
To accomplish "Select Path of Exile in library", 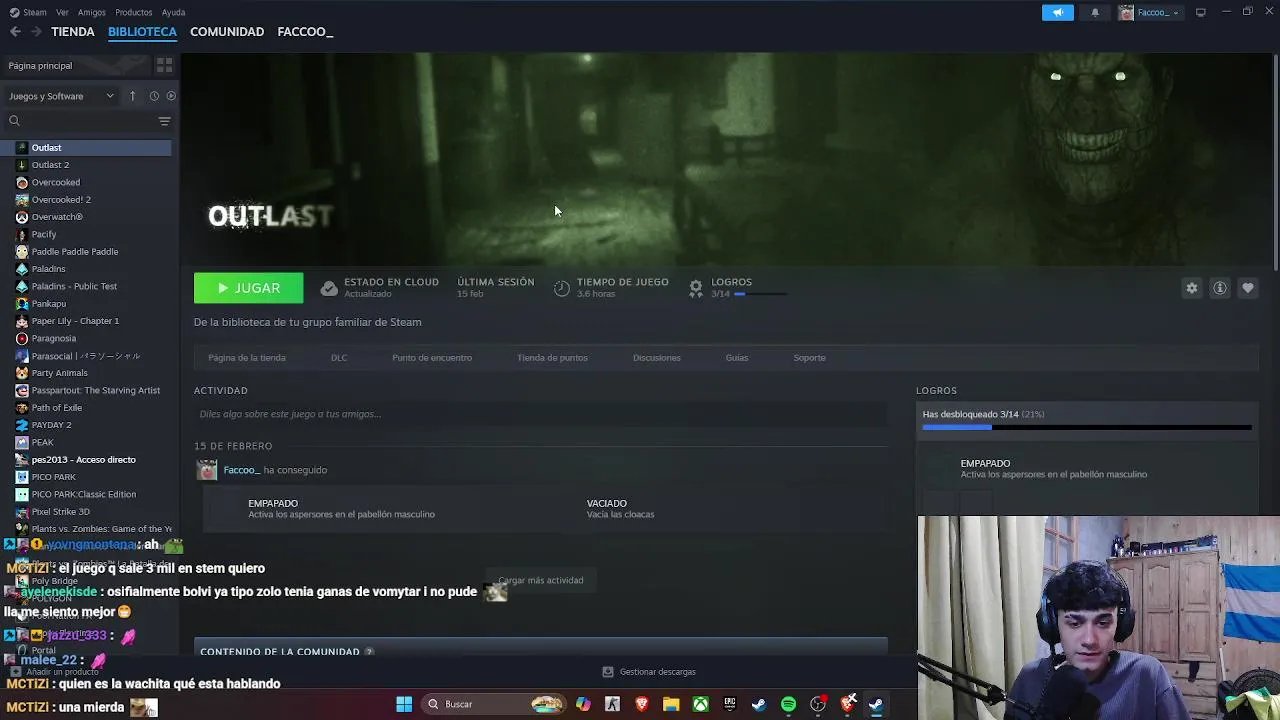I will point(56,408).
